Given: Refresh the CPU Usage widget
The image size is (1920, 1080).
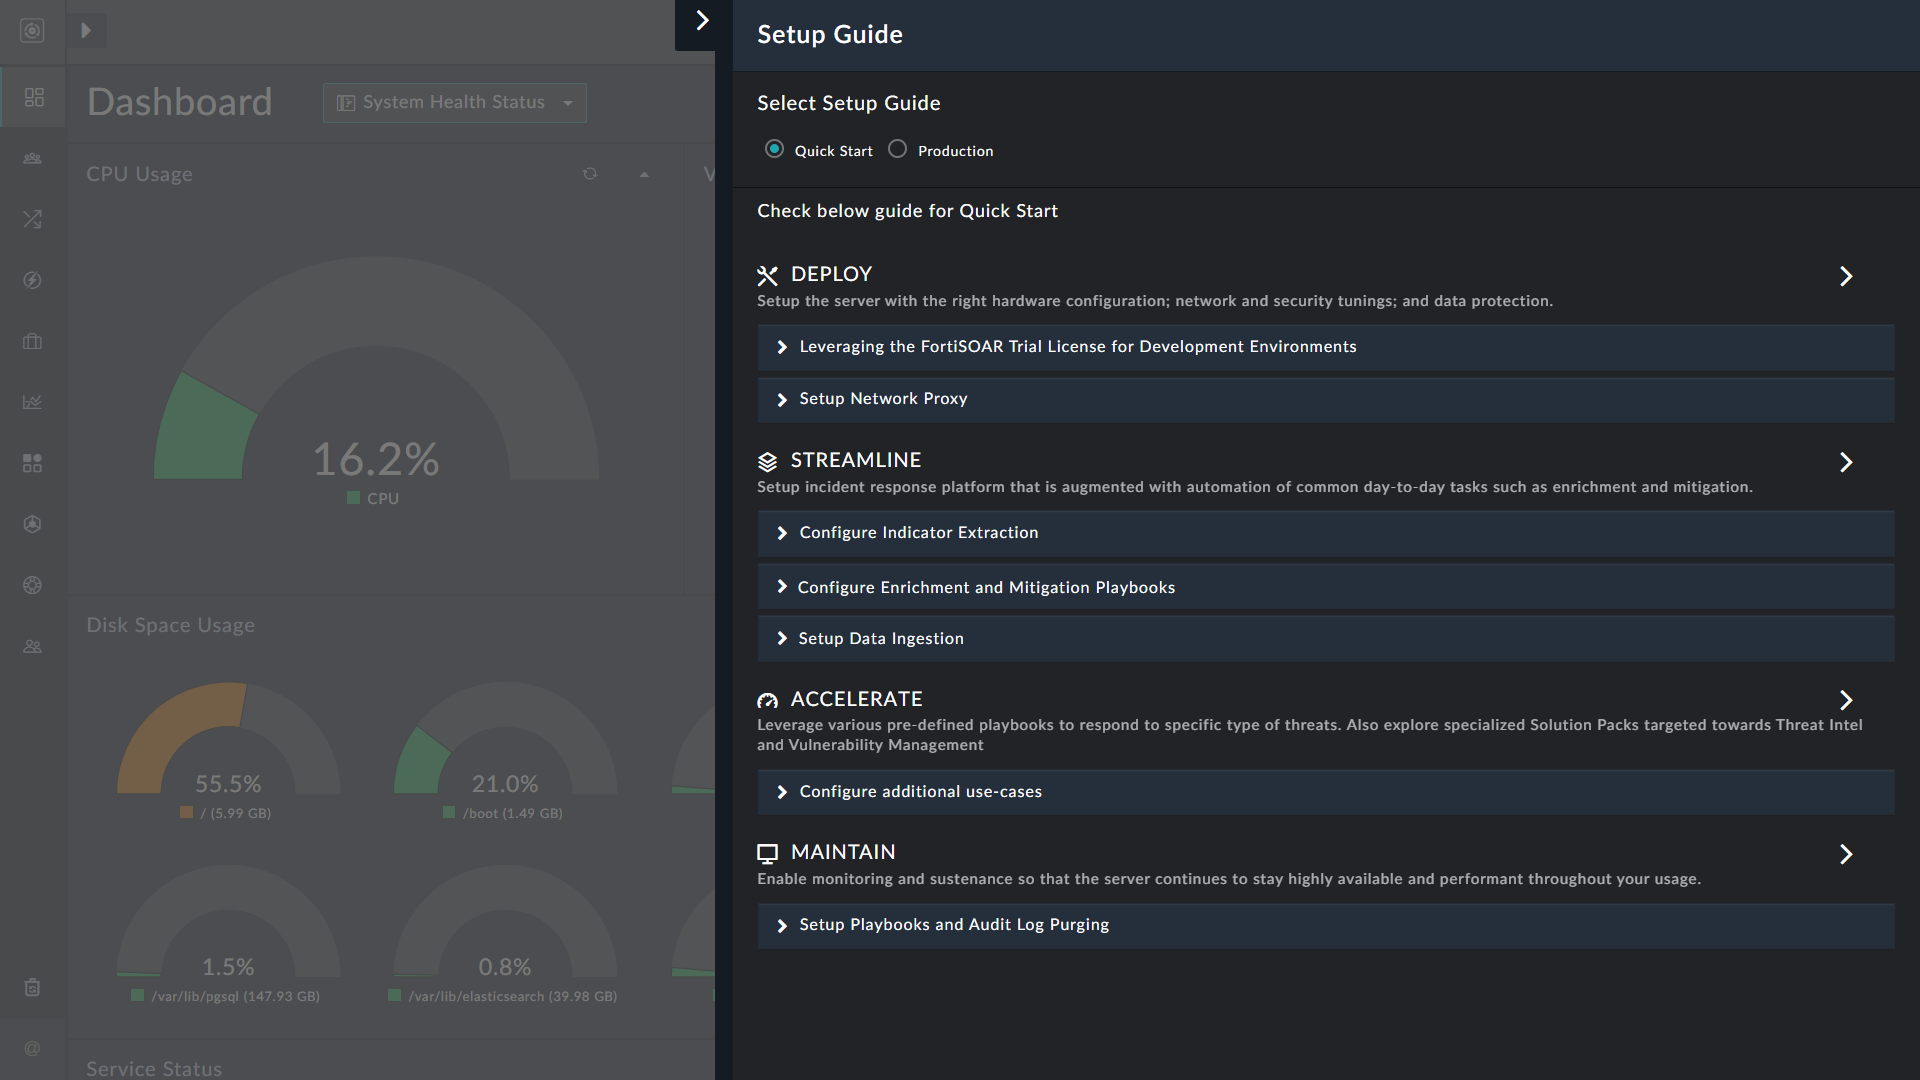Looking at the screenshot, I should [x=590, y=173].
